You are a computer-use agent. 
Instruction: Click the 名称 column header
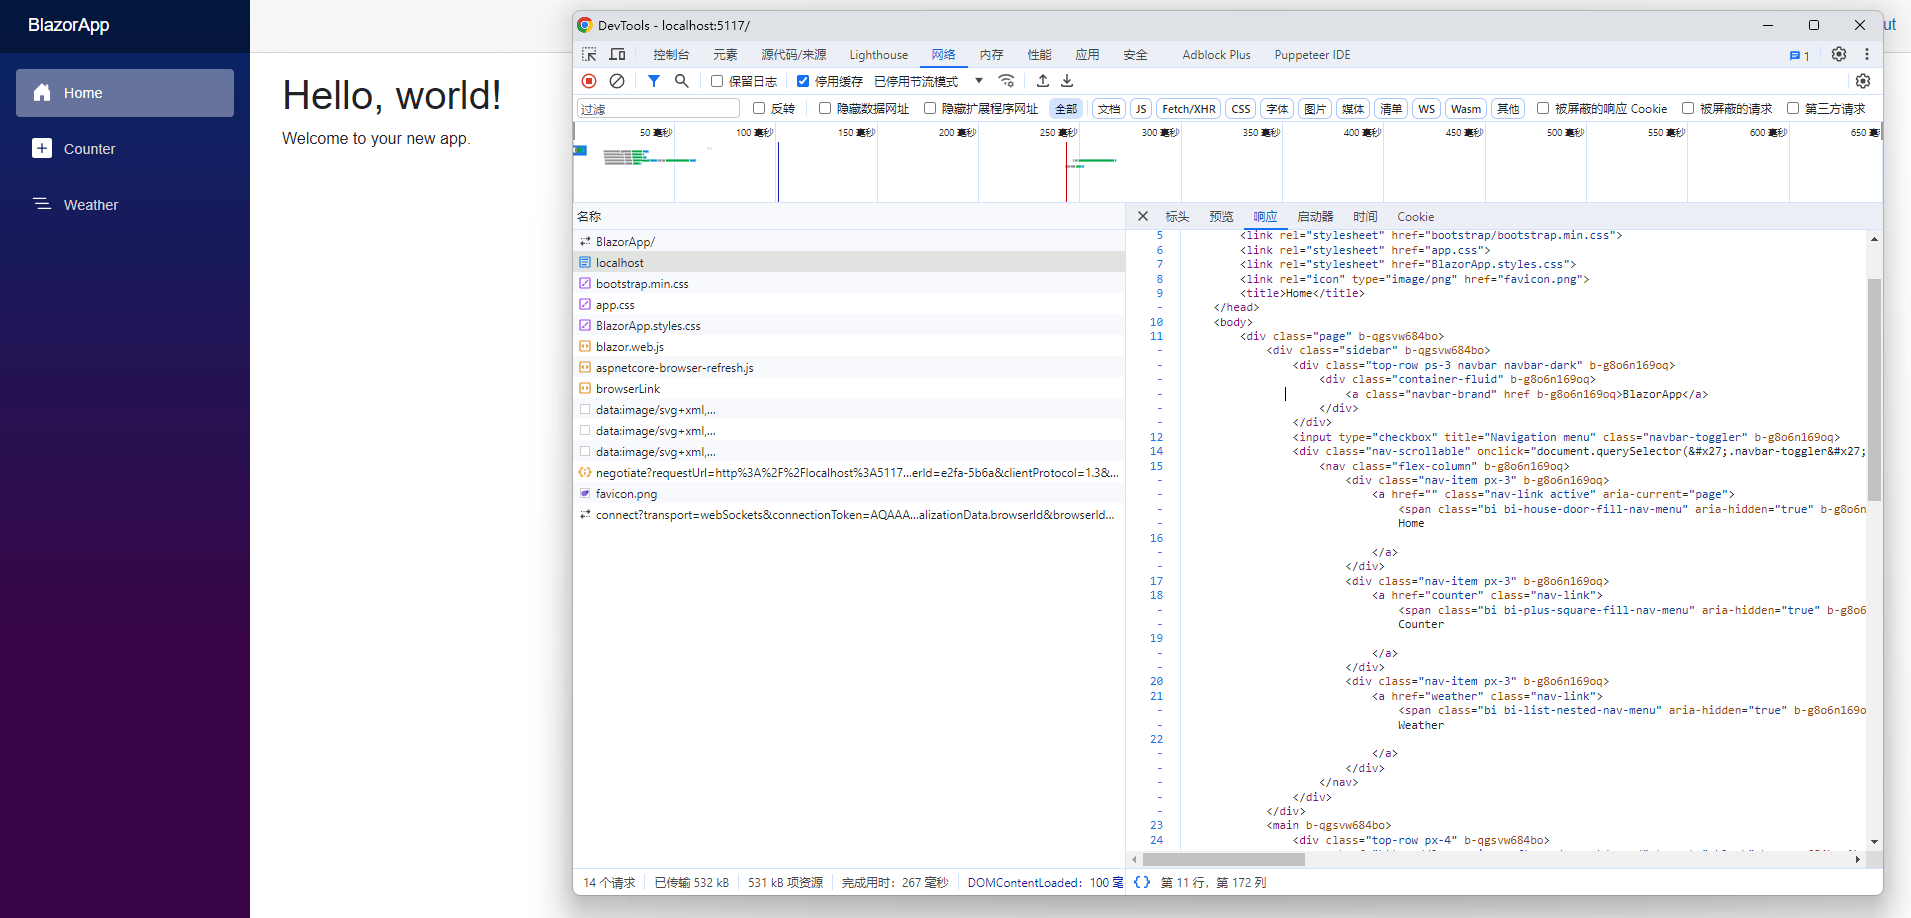(x=849, y=216)
